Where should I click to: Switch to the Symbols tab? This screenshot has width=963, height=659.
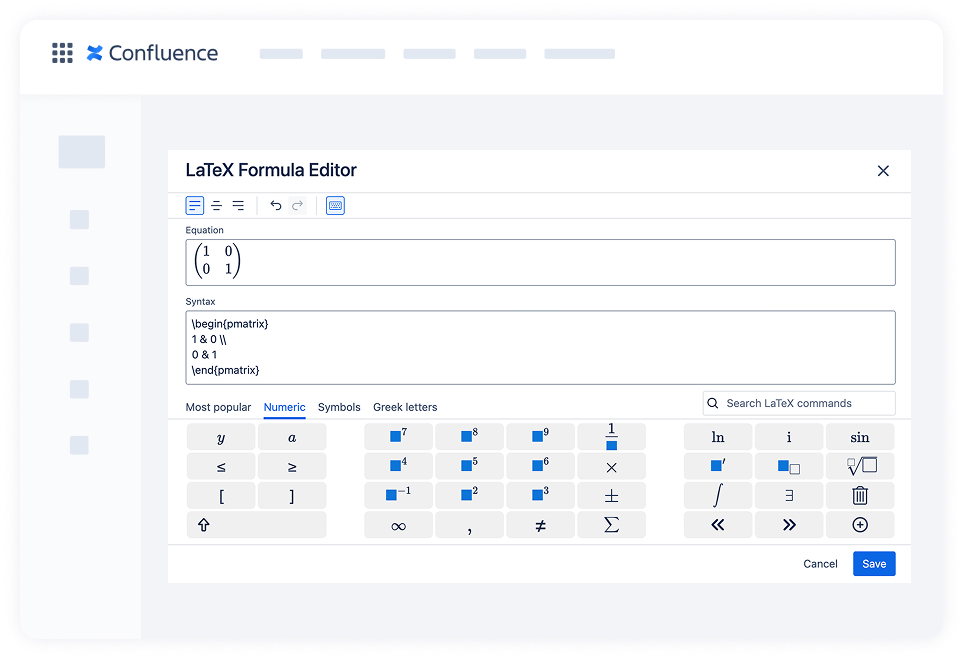click(338, 407)
